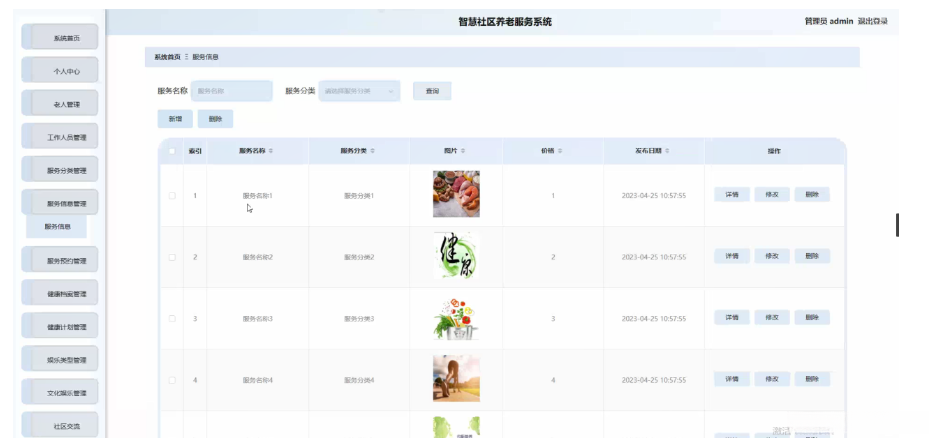Open the runner thumbnail in row 4
942x442 pixels.
click(x=456, y=378)
